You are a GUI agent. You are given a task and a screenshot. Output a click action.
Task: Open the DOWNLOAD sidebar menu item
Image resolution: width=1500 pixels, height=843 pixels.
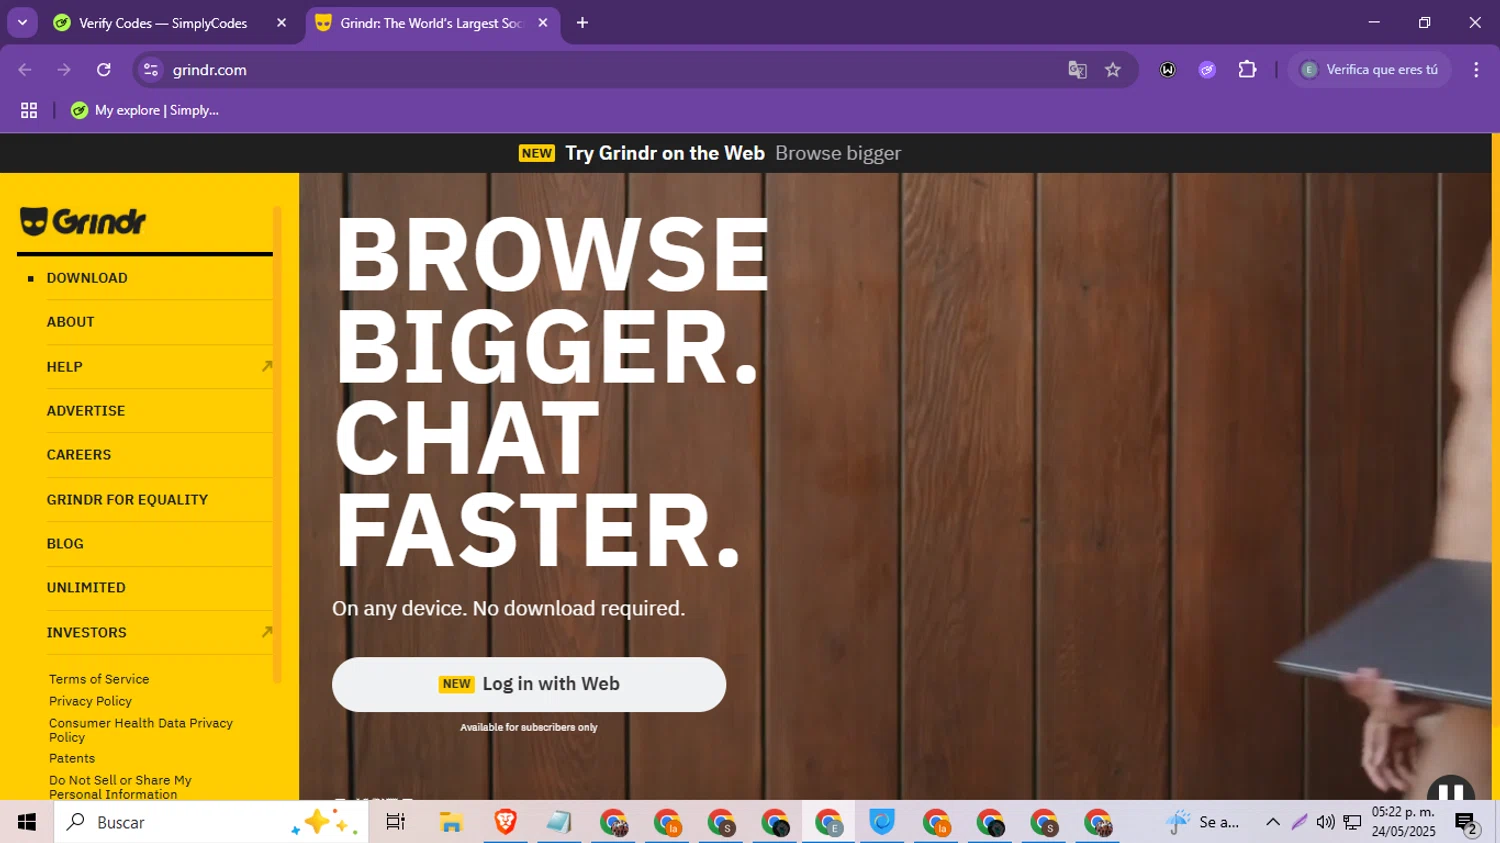pos(87,278)
